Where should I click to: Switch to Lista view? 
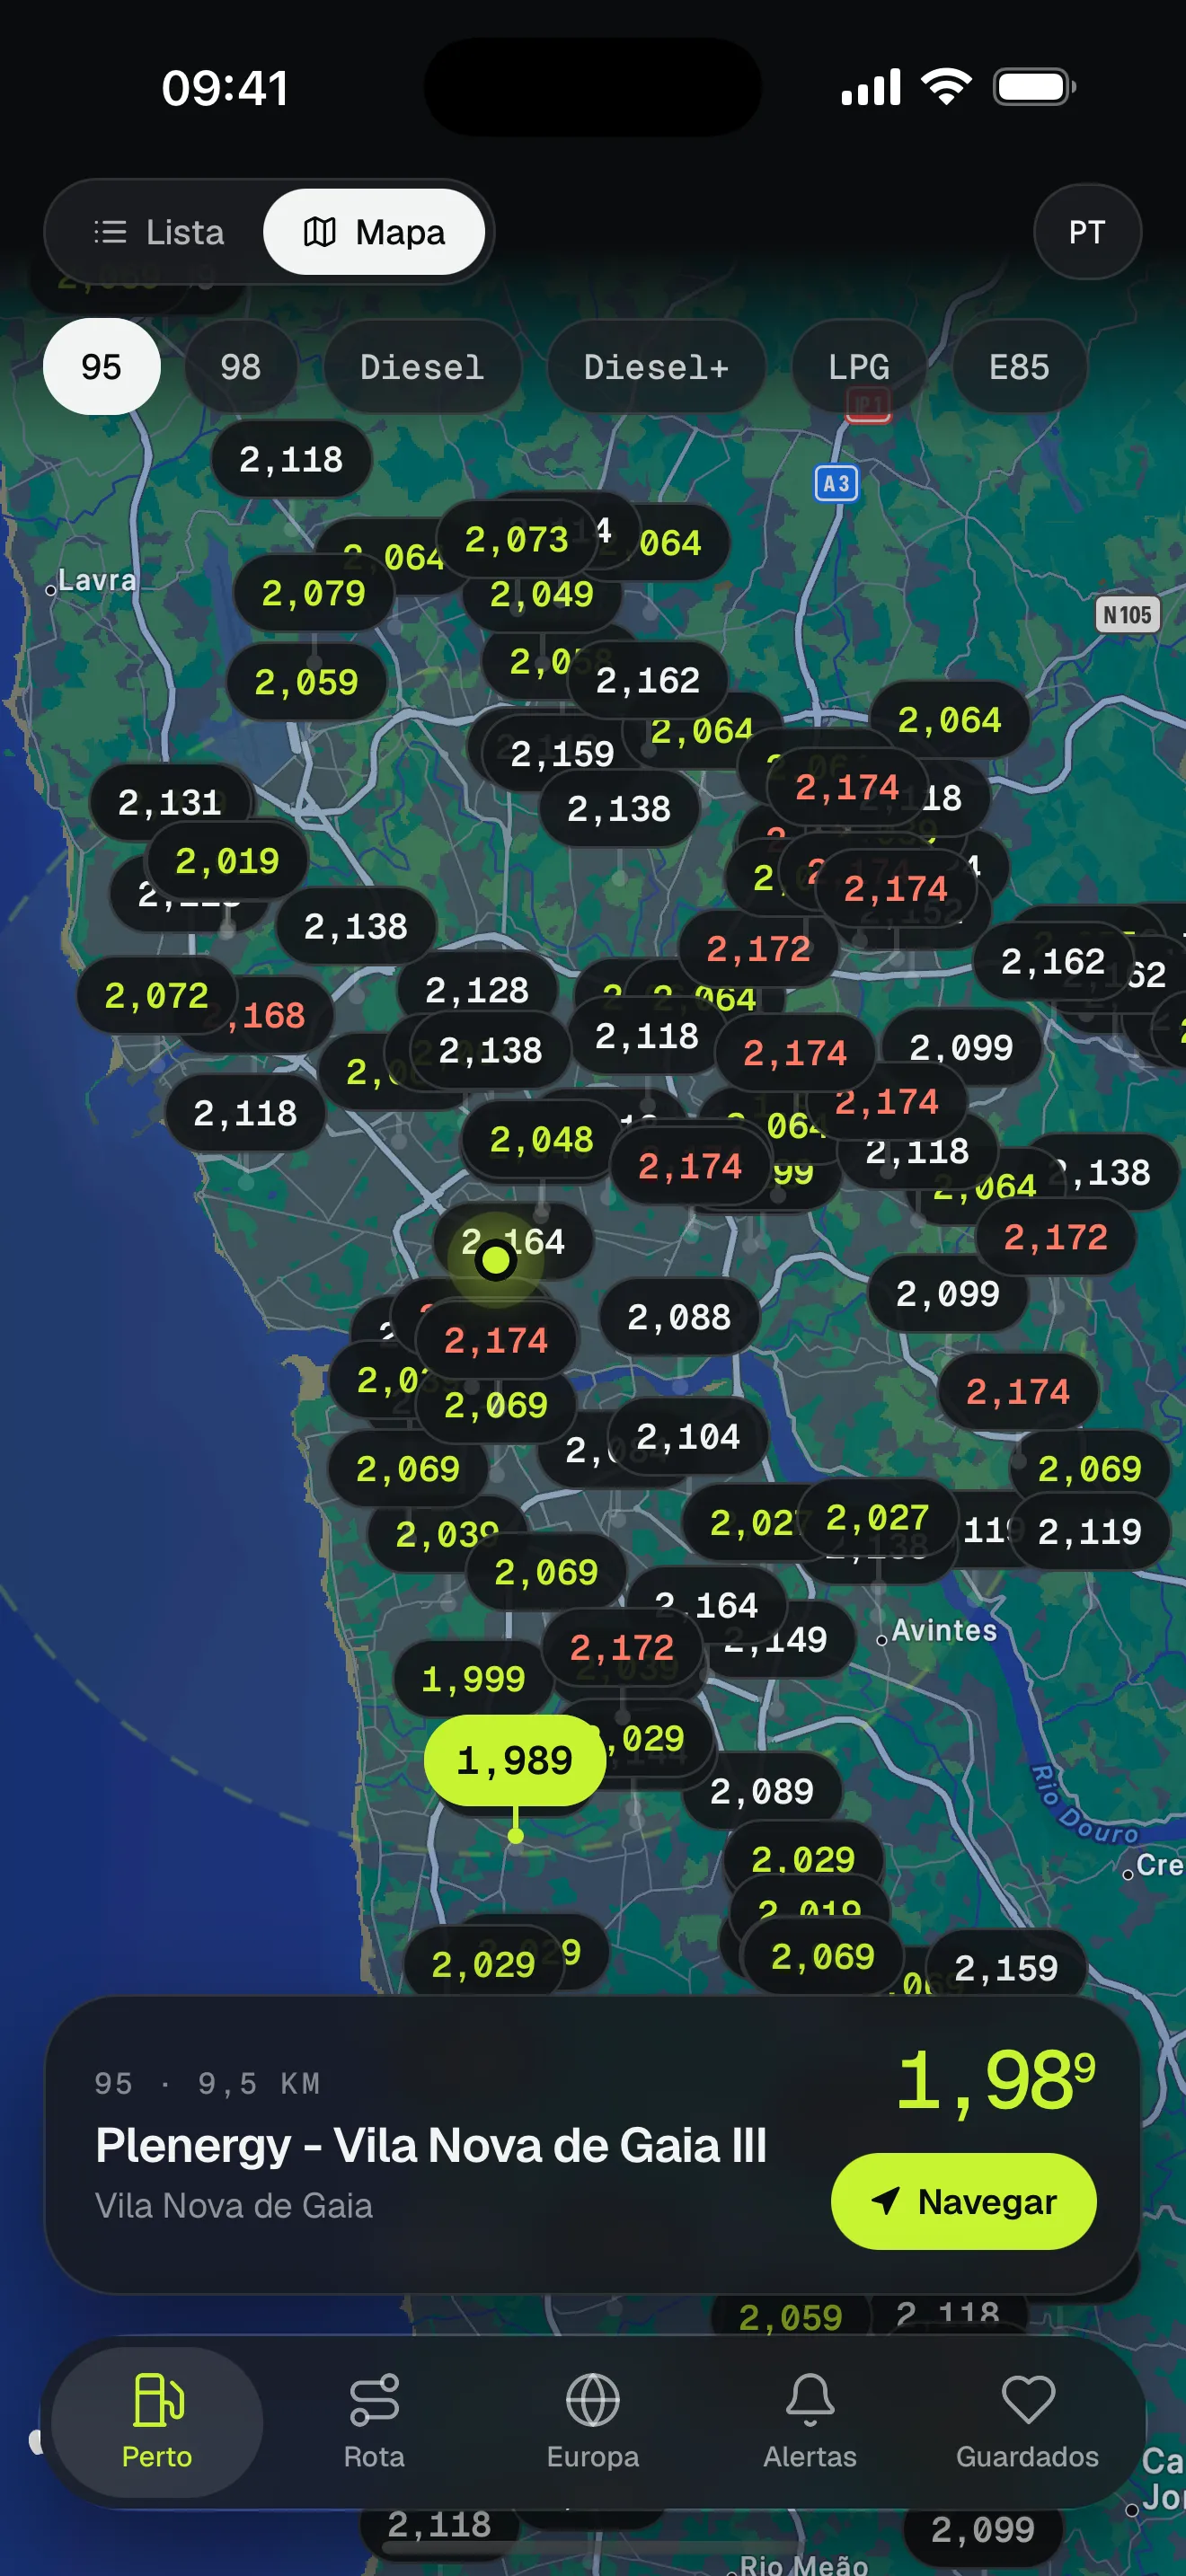pos(159,232)
